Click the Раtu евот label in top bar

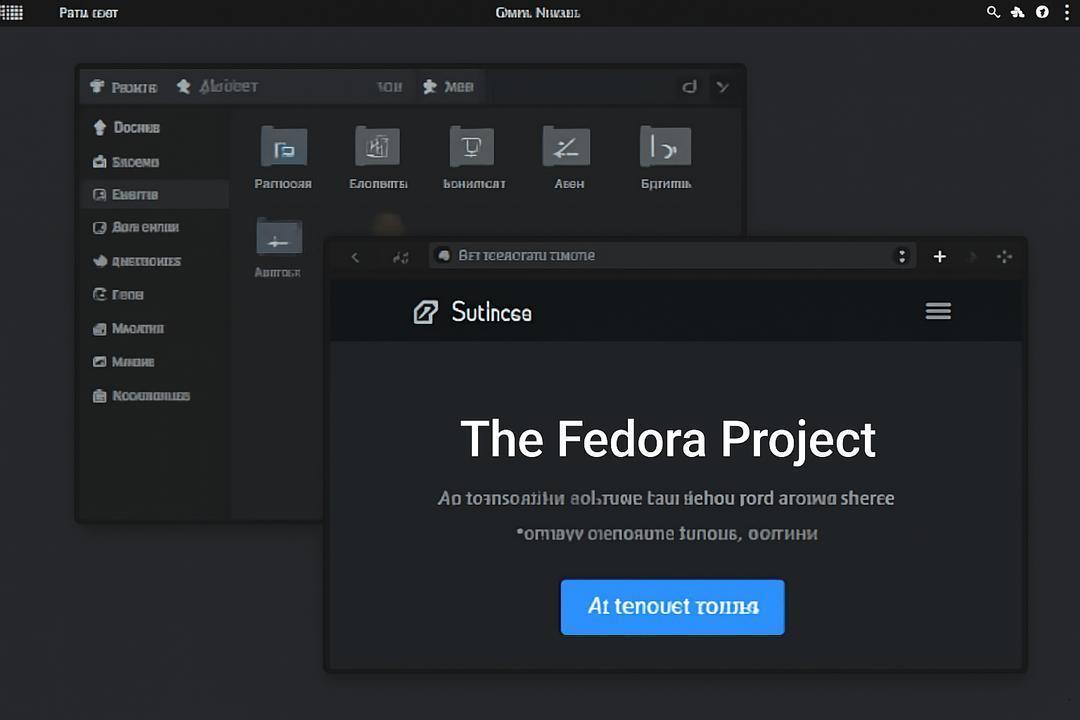point(88,13)
